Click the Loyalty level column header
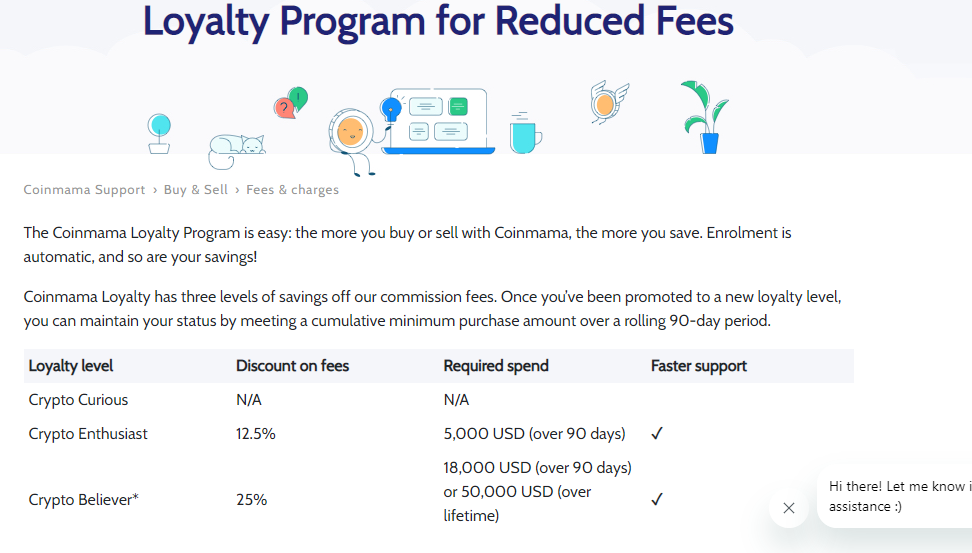972x553 pixels. [71, 366]
